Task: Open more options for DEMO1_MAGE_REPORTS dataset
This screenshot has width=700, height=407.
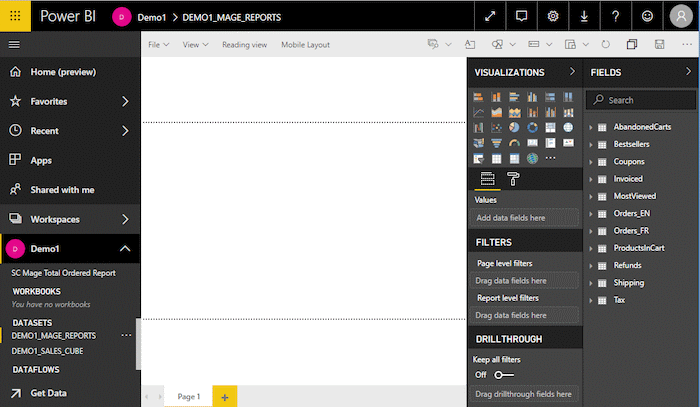Action: (126, 335)
